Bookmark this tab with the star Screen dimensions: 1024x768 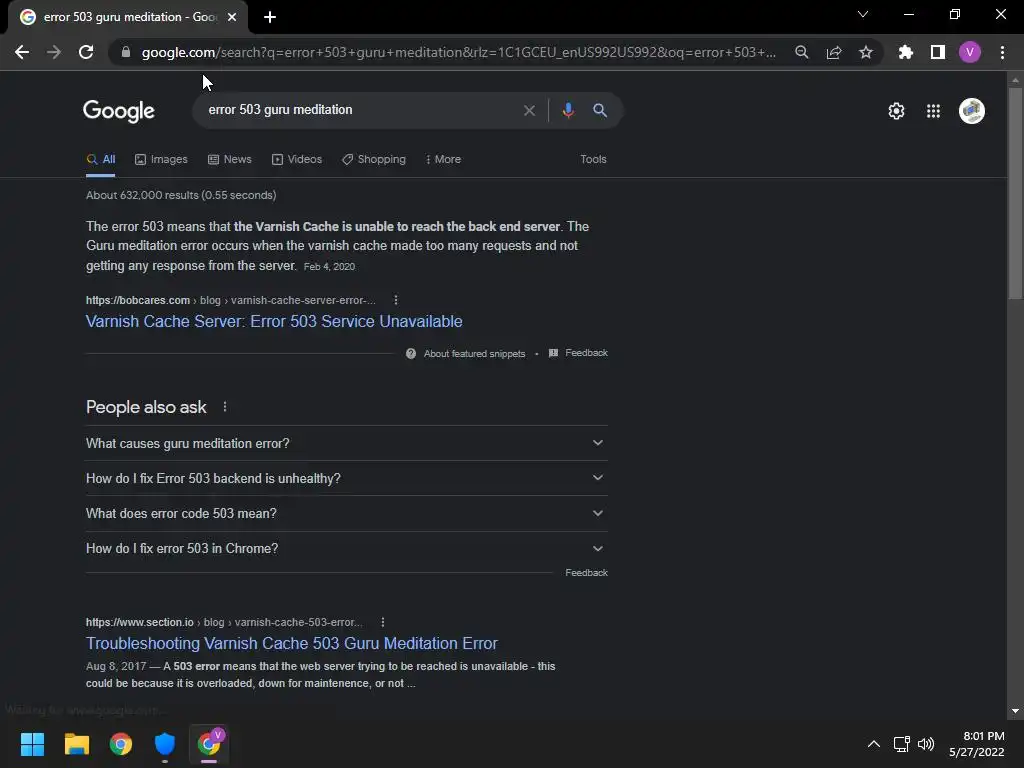866,52
